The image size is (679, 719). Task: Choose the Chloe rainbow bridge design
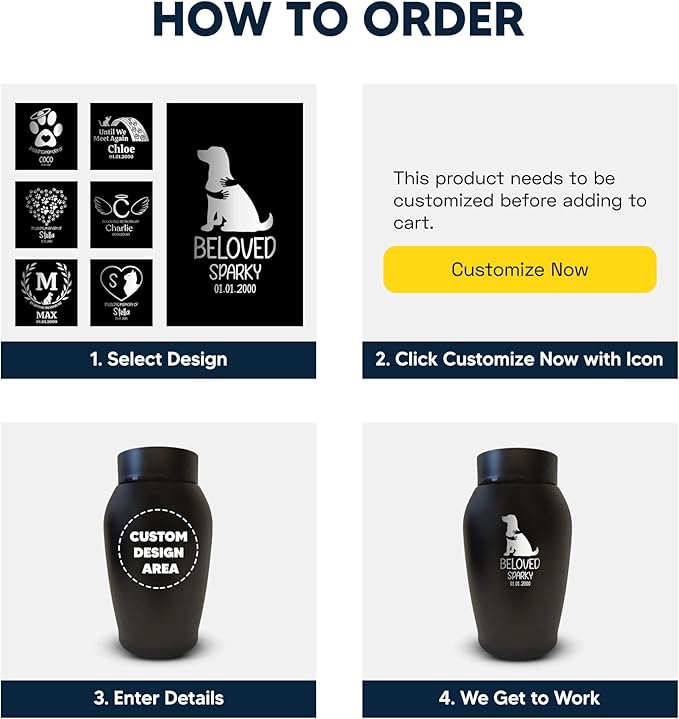(x=121, y=136)
